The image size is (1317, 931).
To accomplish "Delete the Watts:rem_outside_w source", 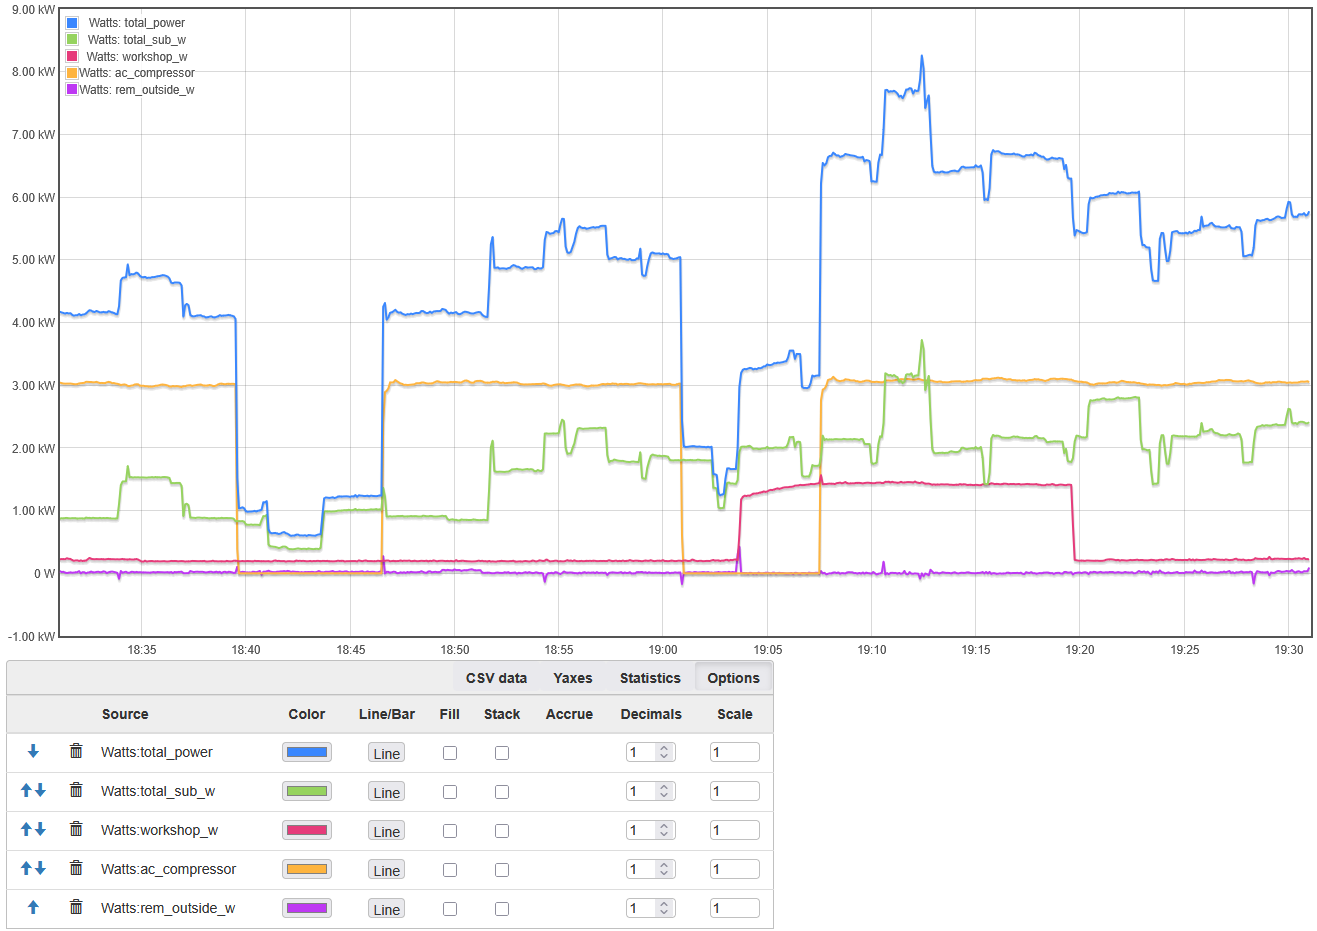I will [76, 908].
